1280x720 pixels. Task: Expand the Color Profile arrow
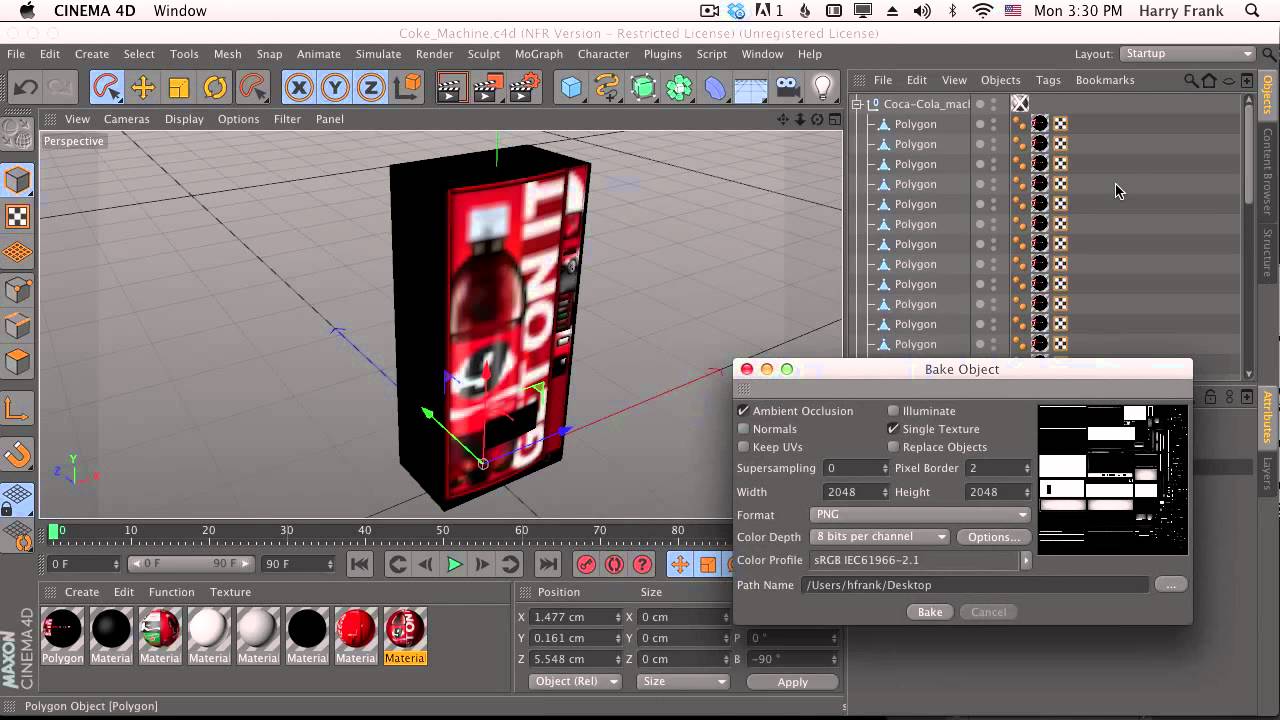coord(1026,560)
